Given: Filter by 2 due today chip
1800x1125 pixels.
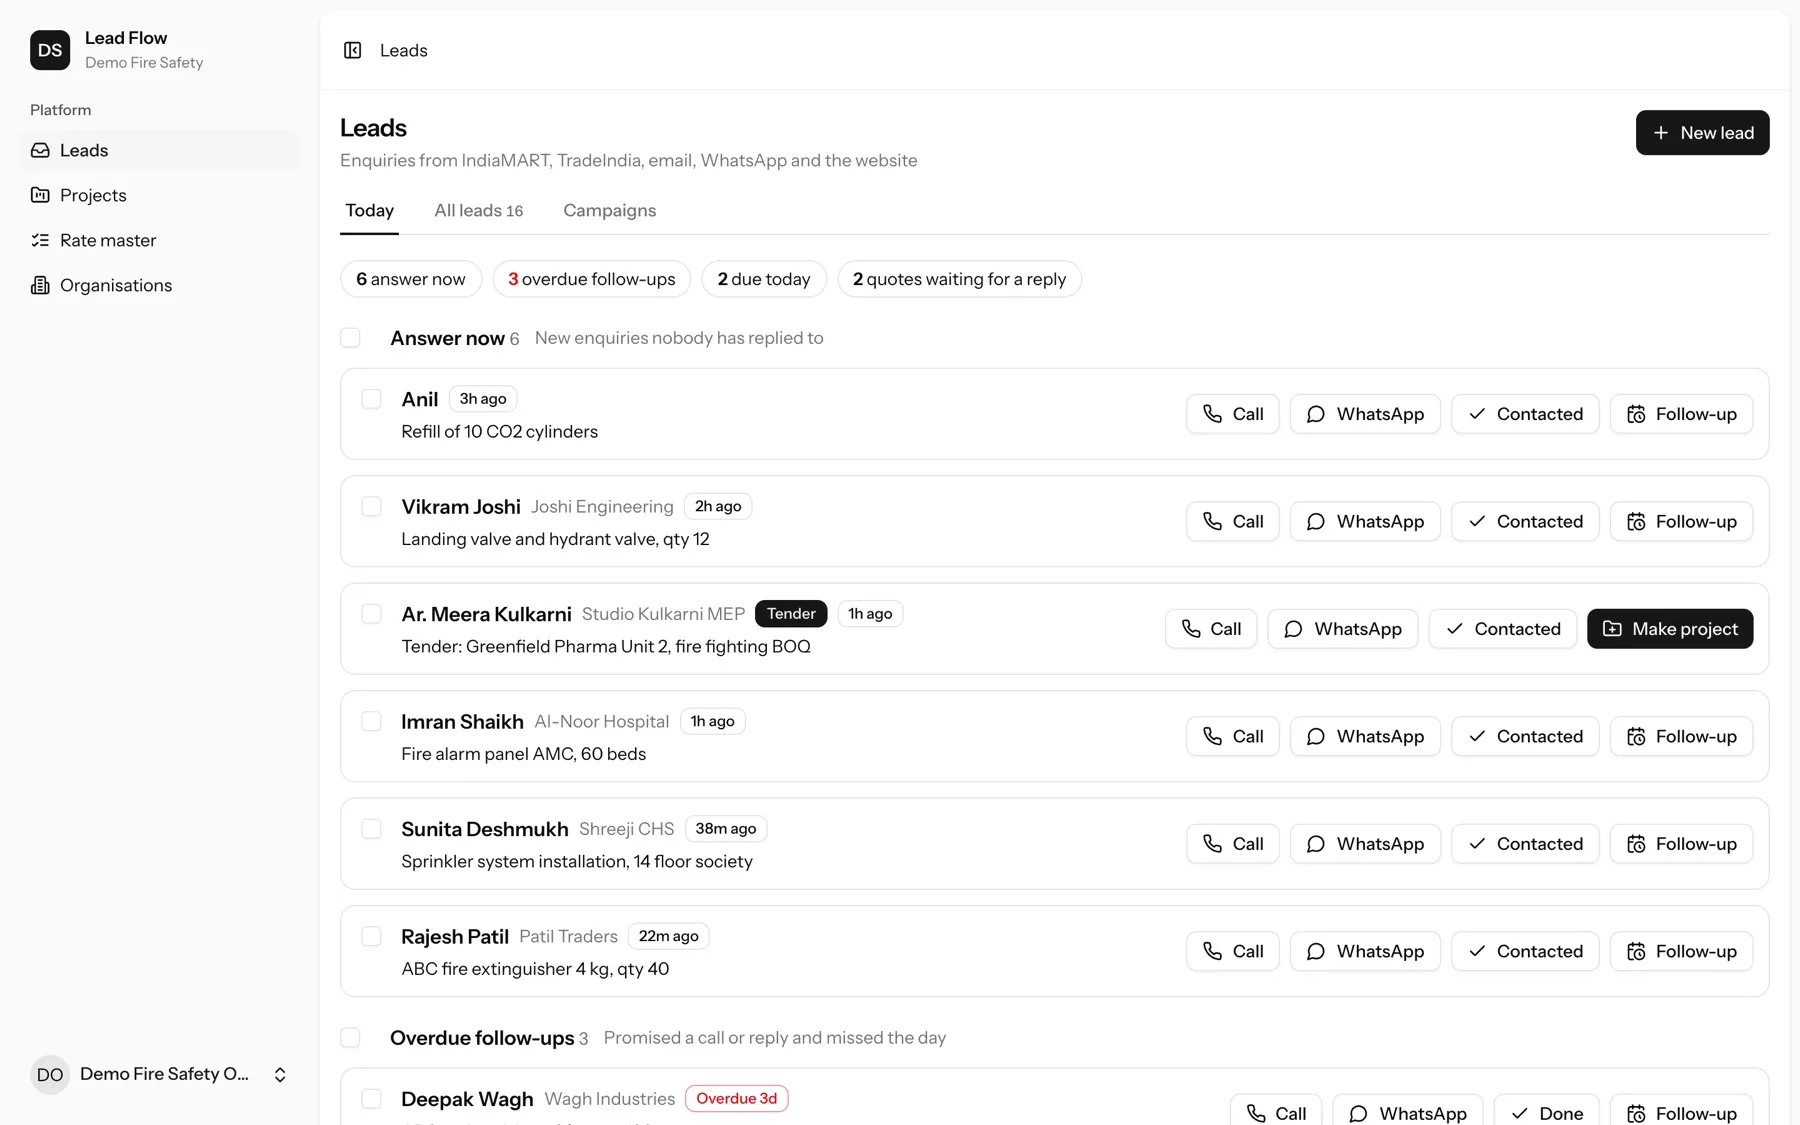Looking at the screenshot, I should [x=764, y=279].
